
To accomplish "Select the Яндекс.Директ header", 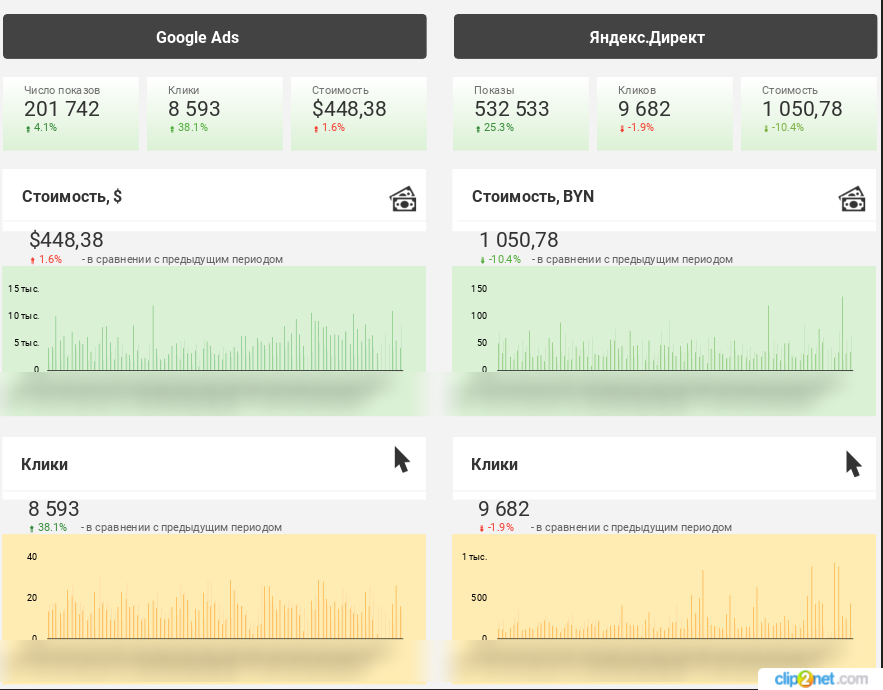I will click(665, 37).
